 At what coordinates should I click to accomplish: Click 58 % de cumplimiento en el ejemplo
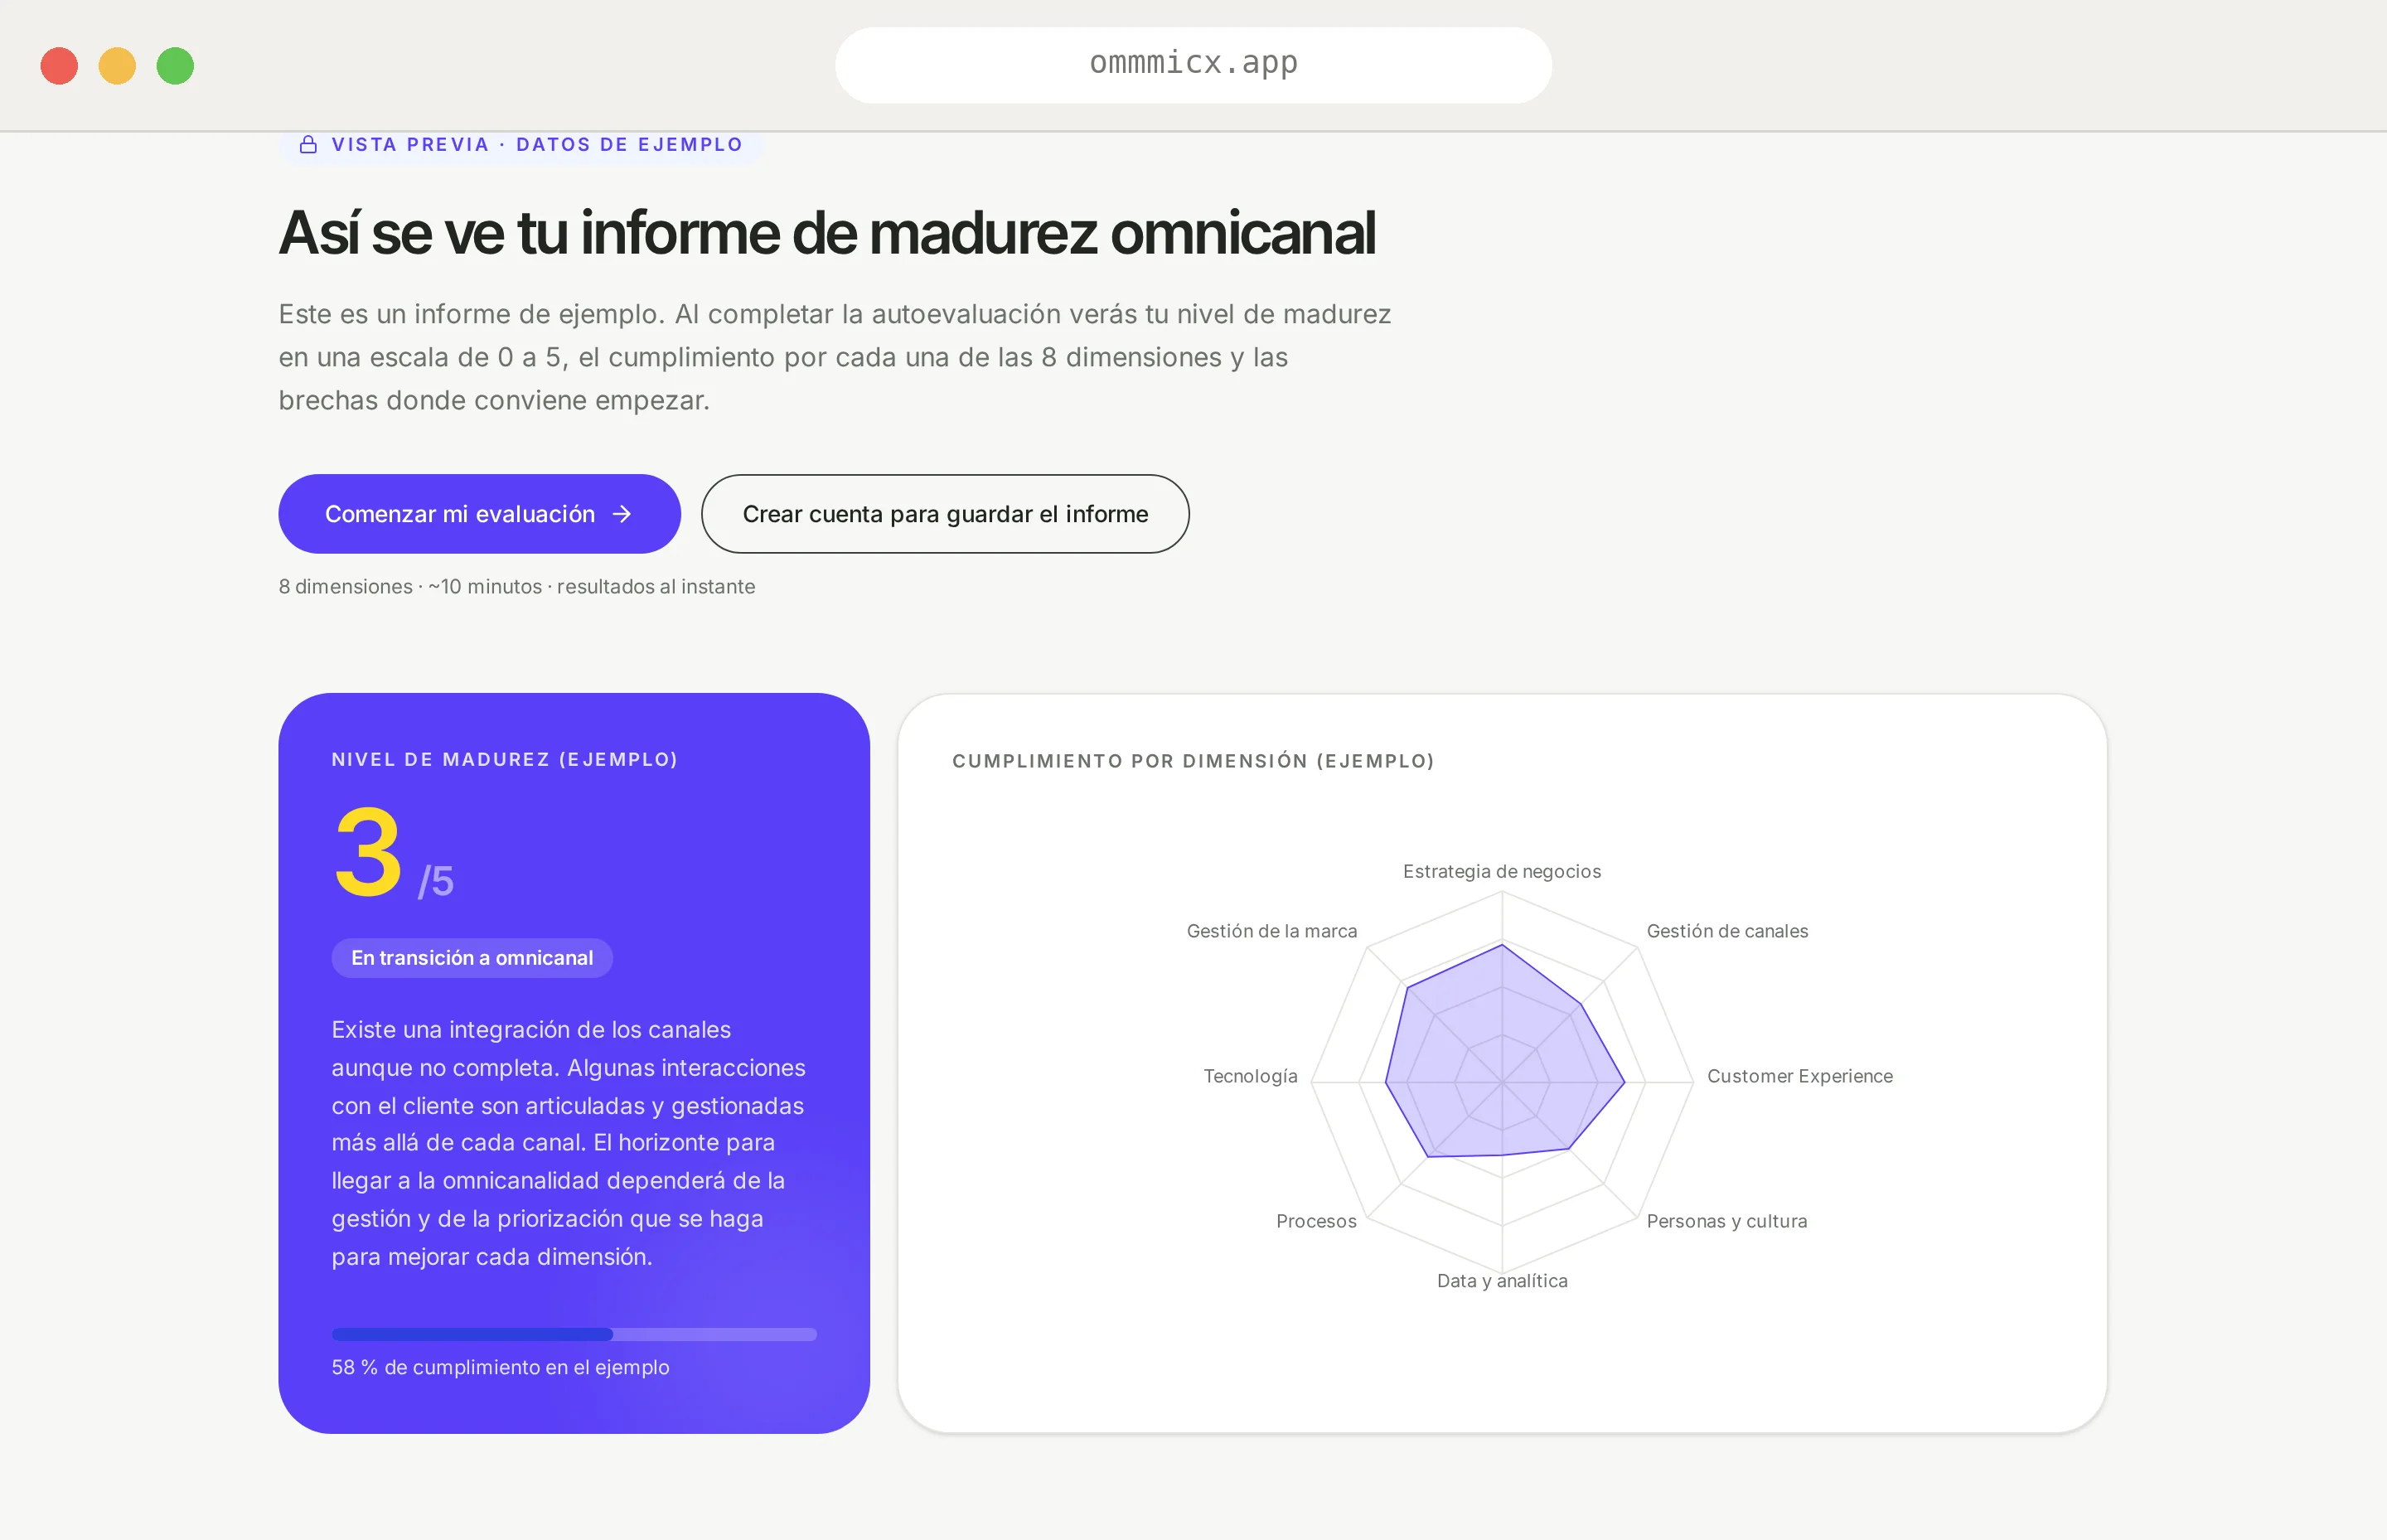pyautogui.click(x=500, y=1367)
